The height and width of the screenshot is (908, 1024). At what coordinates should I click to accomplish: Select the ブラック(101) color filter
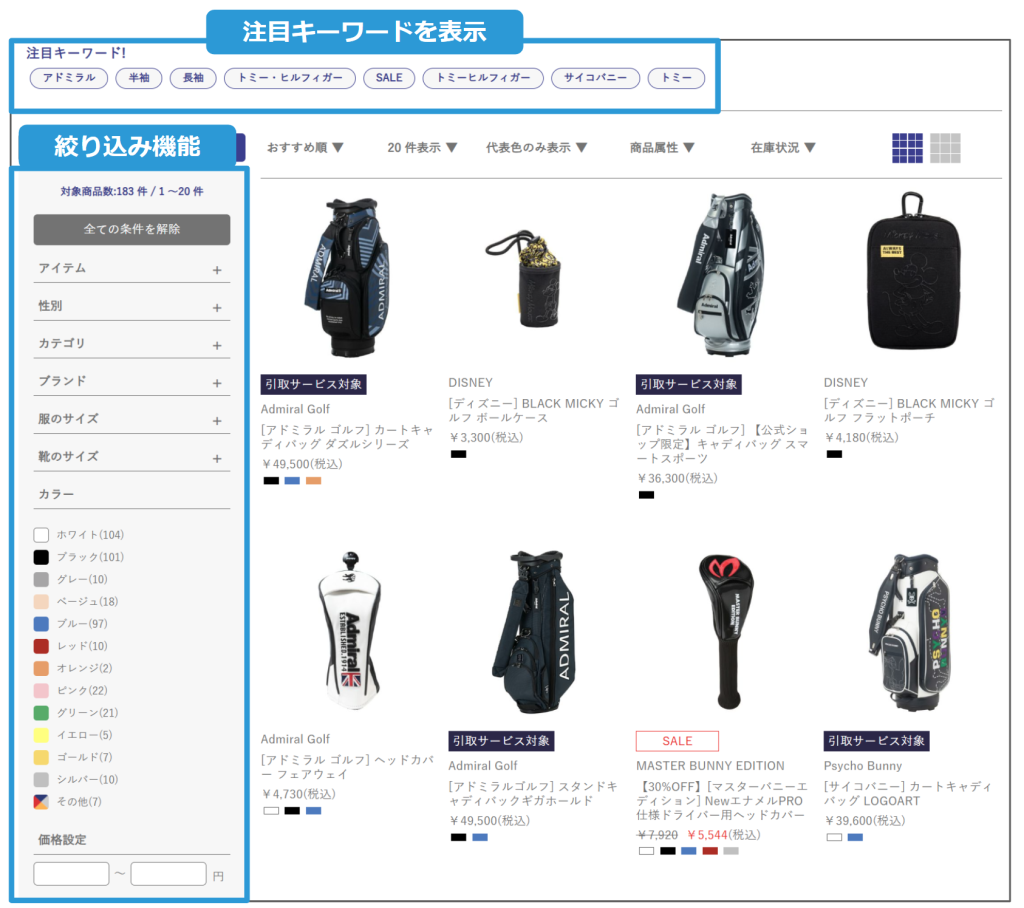click(x=79, y=557)
